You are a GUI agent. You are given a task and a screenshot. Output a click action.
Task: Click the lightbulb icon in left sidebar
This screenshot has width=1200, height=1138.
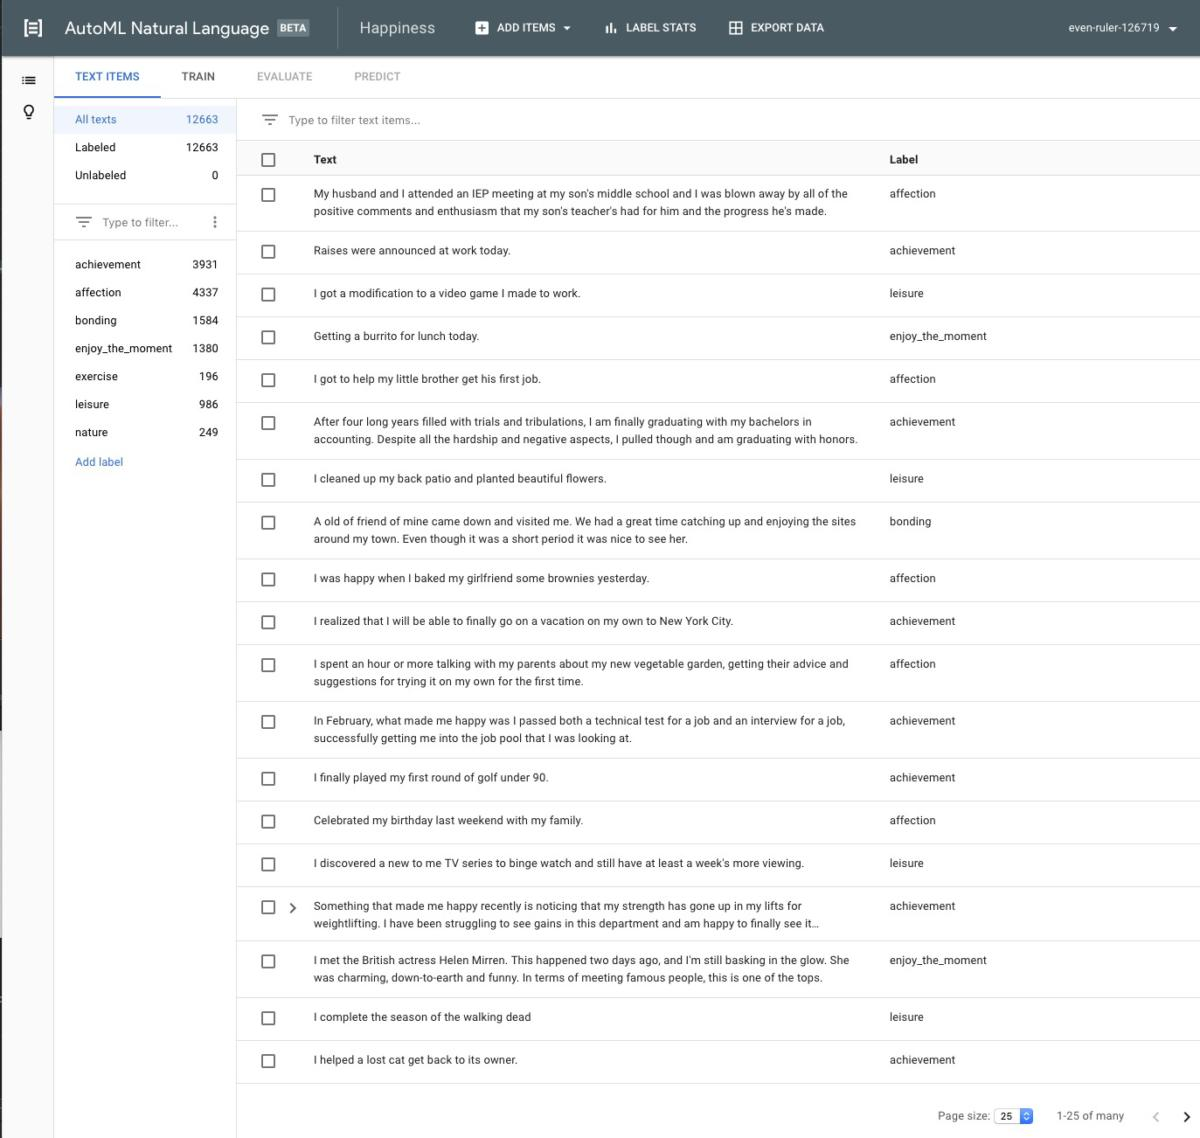click(29, 111)
